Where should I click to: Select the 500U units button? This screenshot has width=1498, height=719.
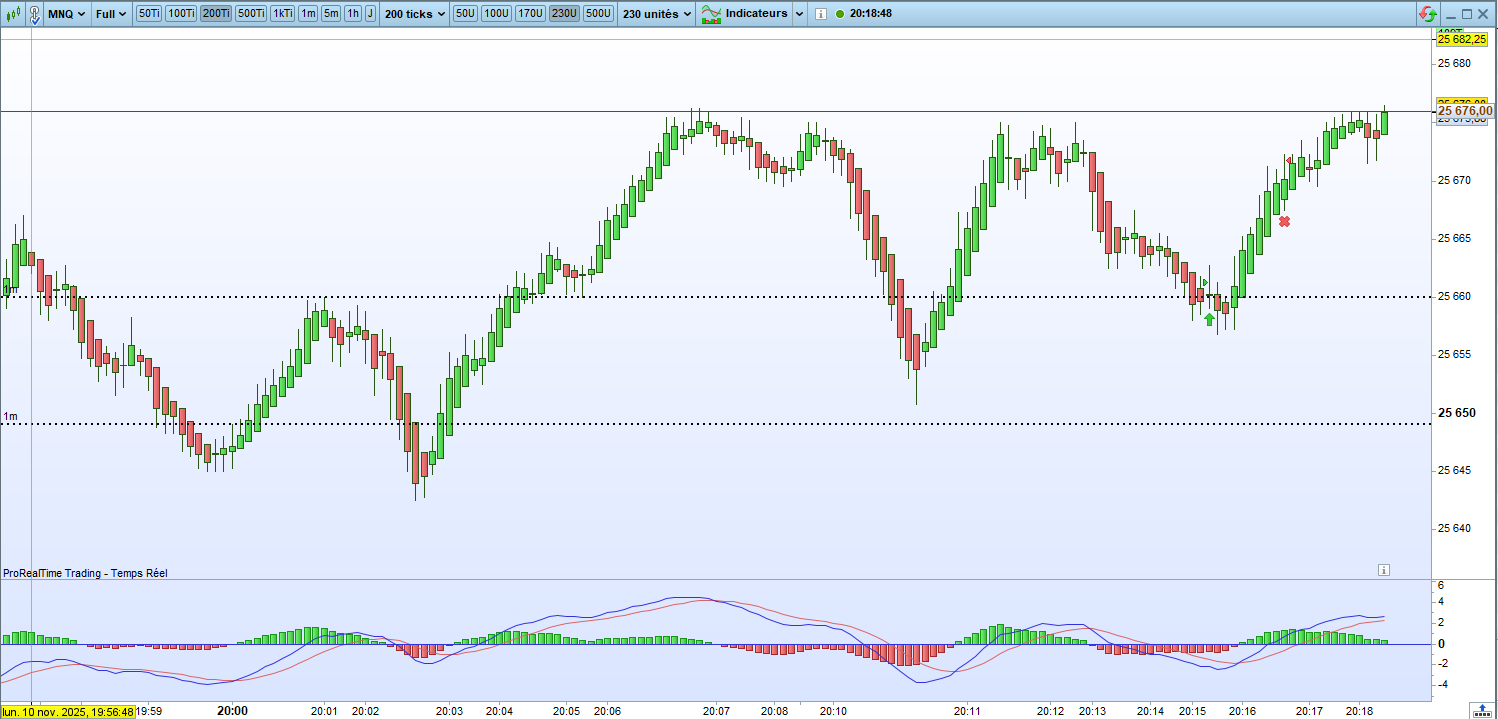[x=598, y=14]
